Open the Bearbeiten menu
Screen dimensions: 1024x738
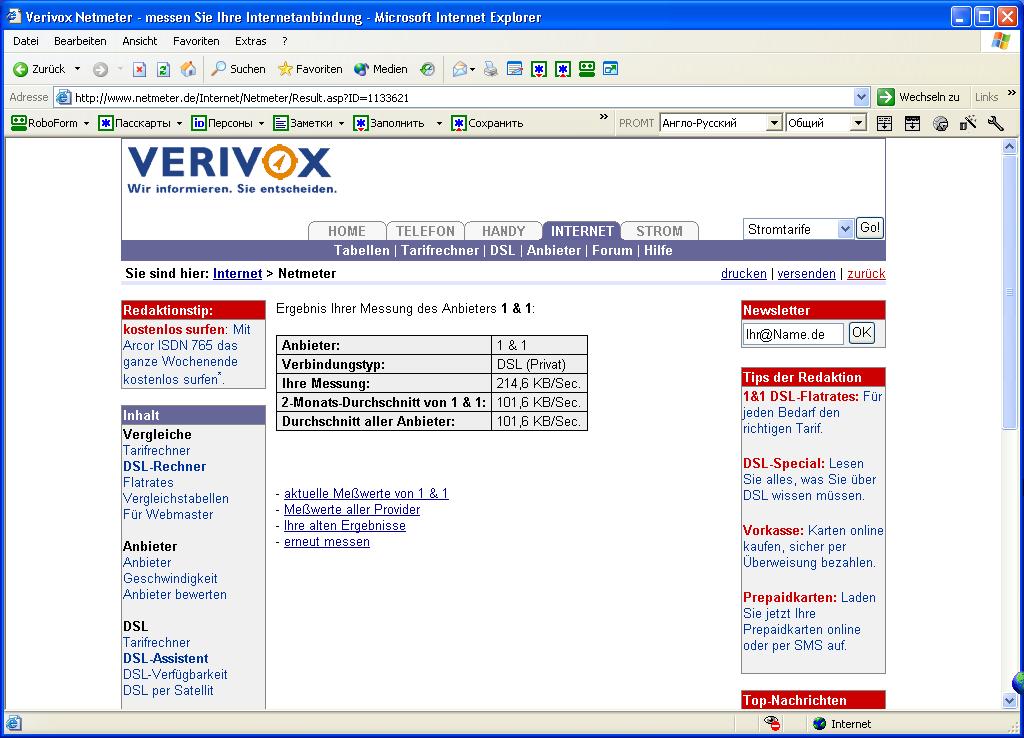pos(80,41)
